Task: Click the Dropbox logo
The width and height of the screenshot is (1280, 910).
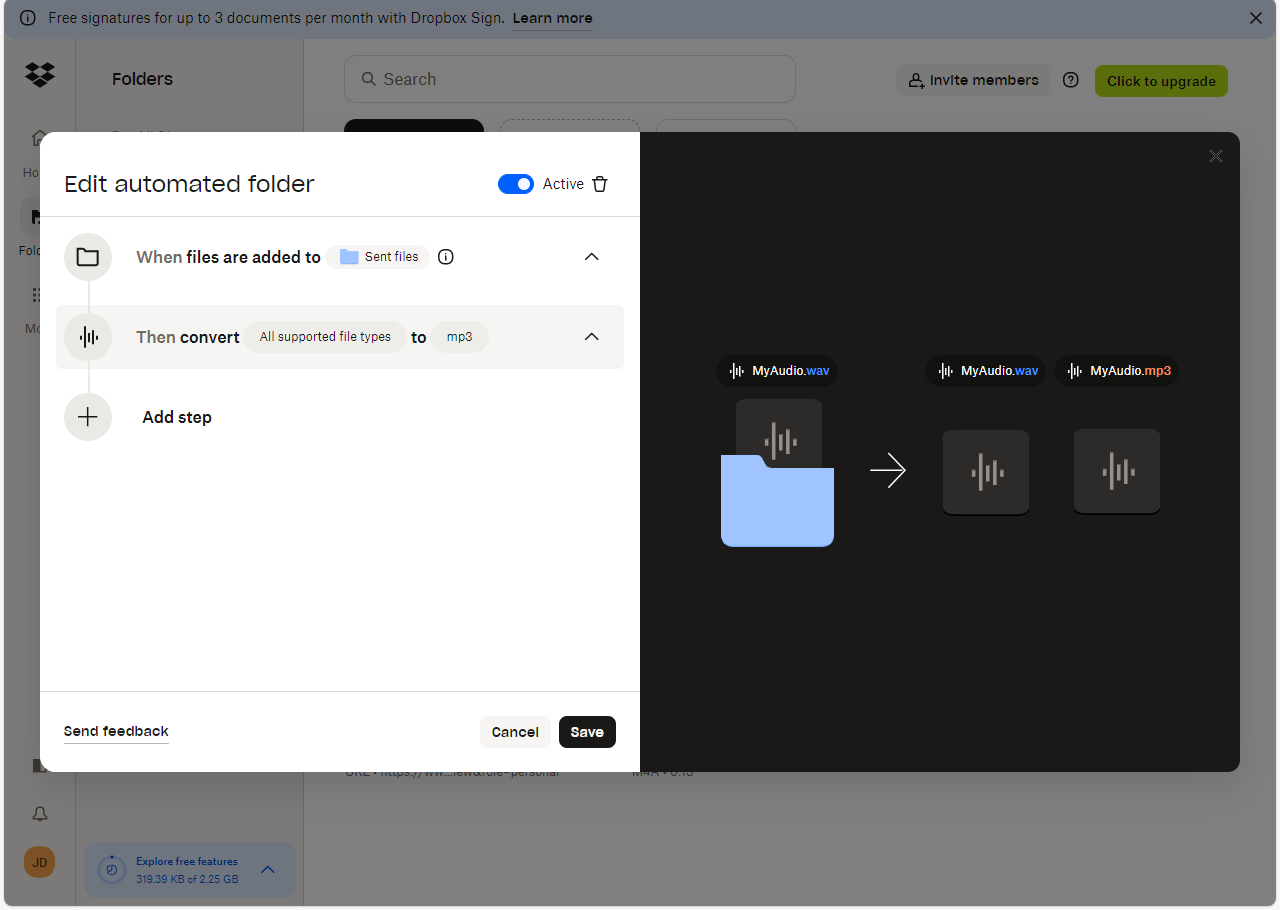Action: click(x=40, y=74)
